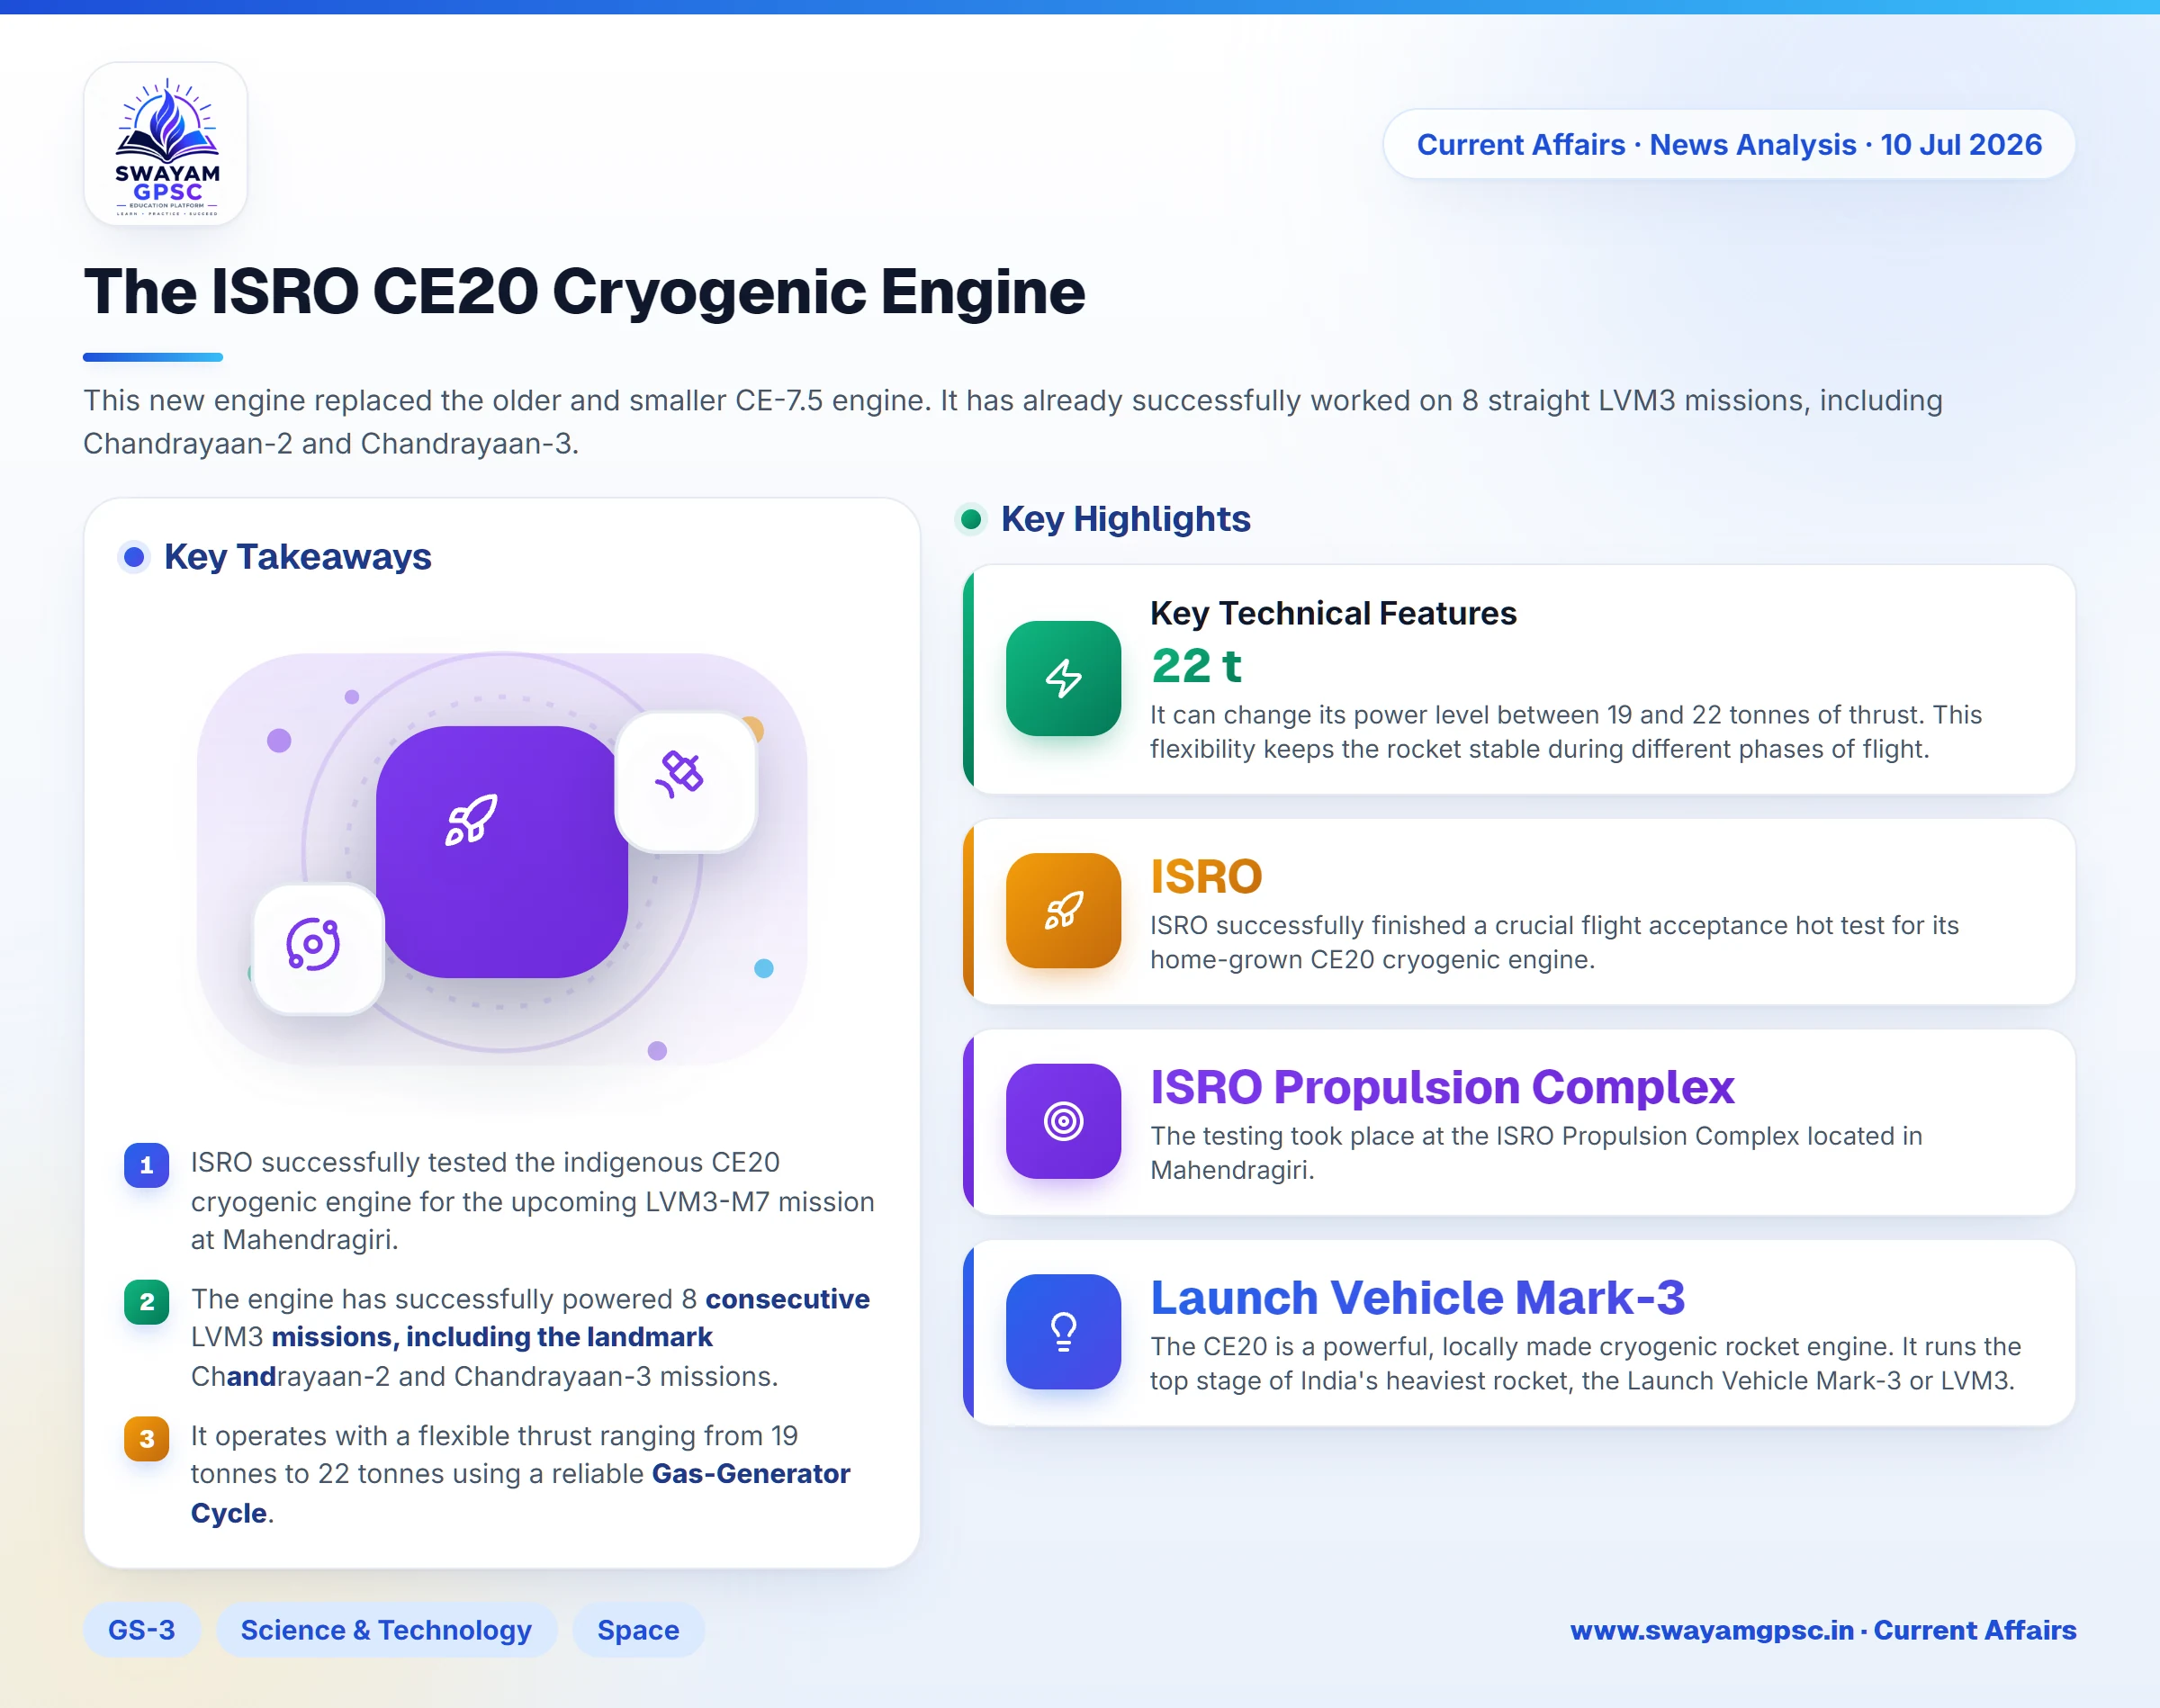Click the Key Highlights heading
The image size is (2160, 1708).
(1126, 519)
